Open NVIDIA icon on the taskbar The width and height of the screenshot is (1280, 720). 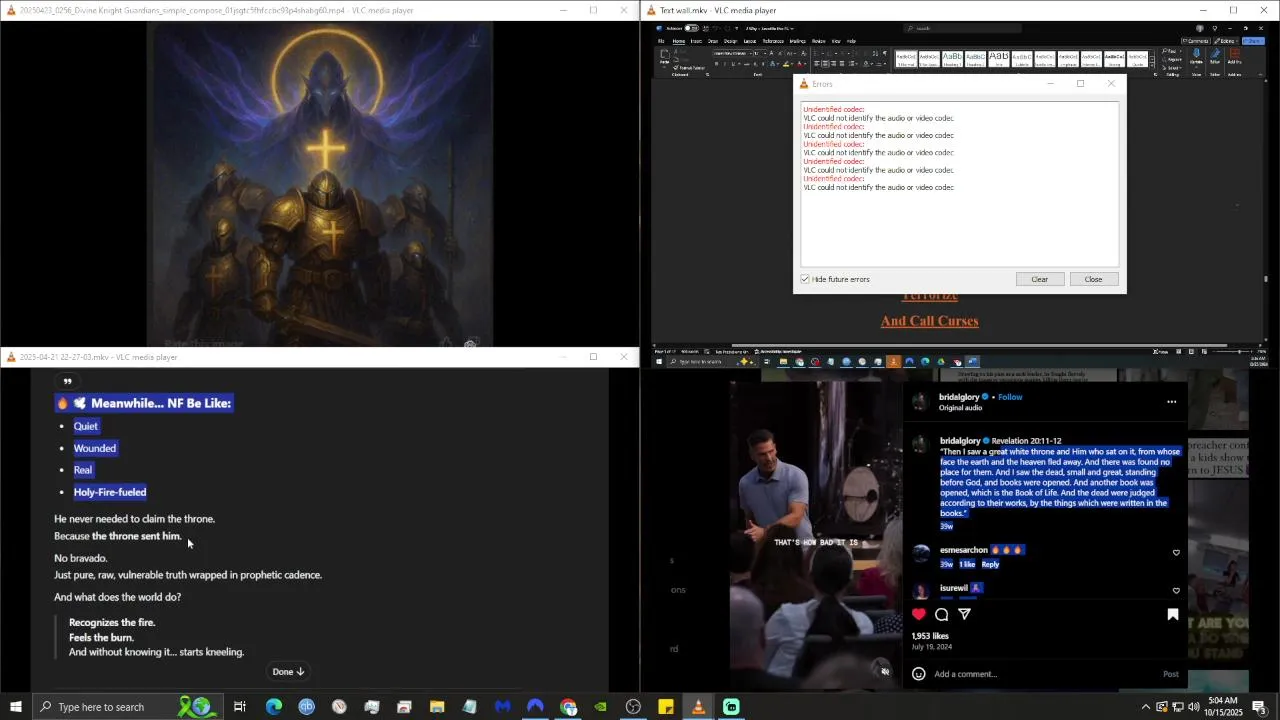600,707
